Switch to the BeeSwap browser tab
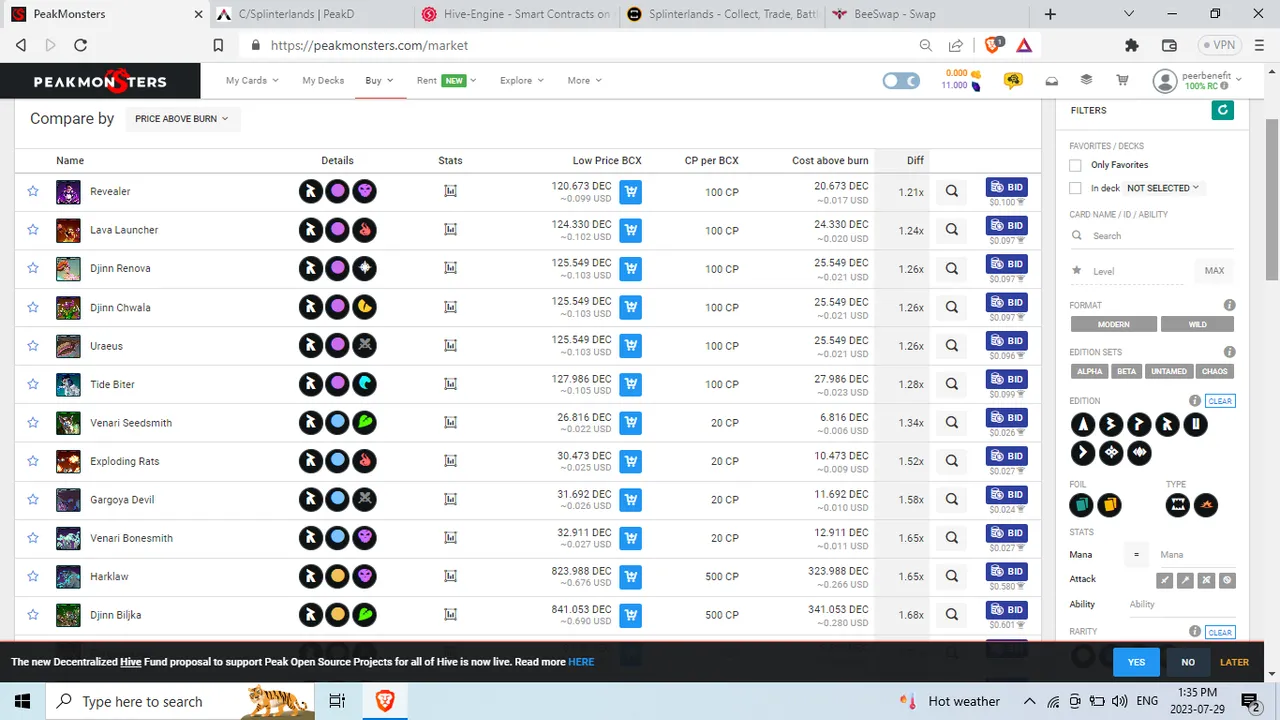 pyautogui.click(x=925, y=14)
